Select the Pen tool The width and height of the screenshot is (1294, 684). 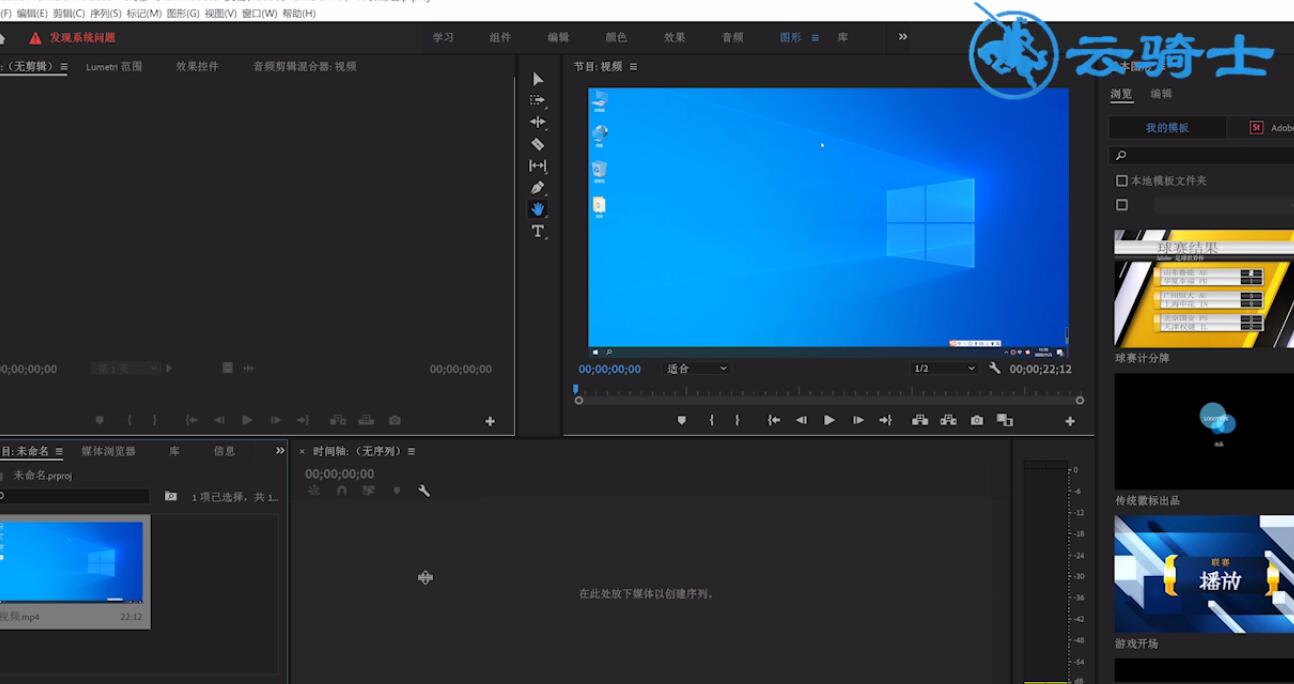click(538, 187)
